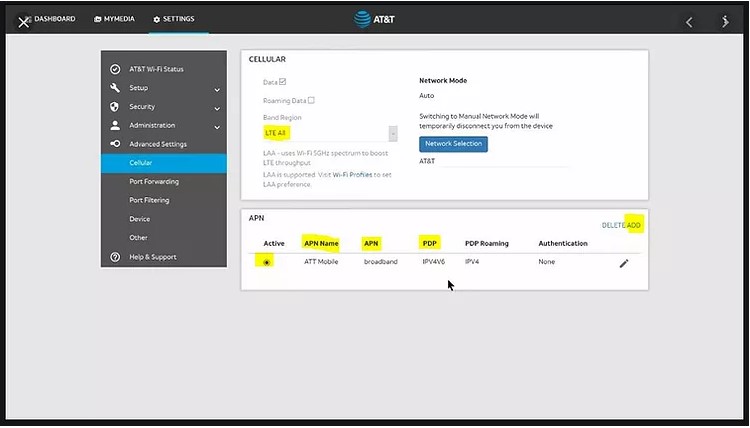Image resolution: width=750 pixels, height=428 pixels.
Task: Click the Authentication column header
Action: (563, 243)
